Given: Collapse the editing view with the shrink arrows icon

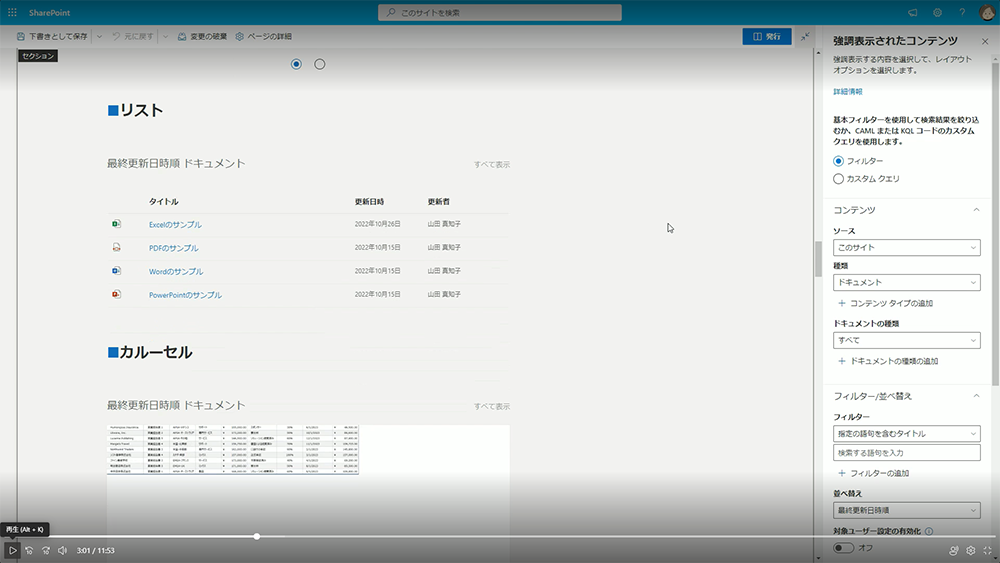Looking at the screenshot, I should coord(805,36).
